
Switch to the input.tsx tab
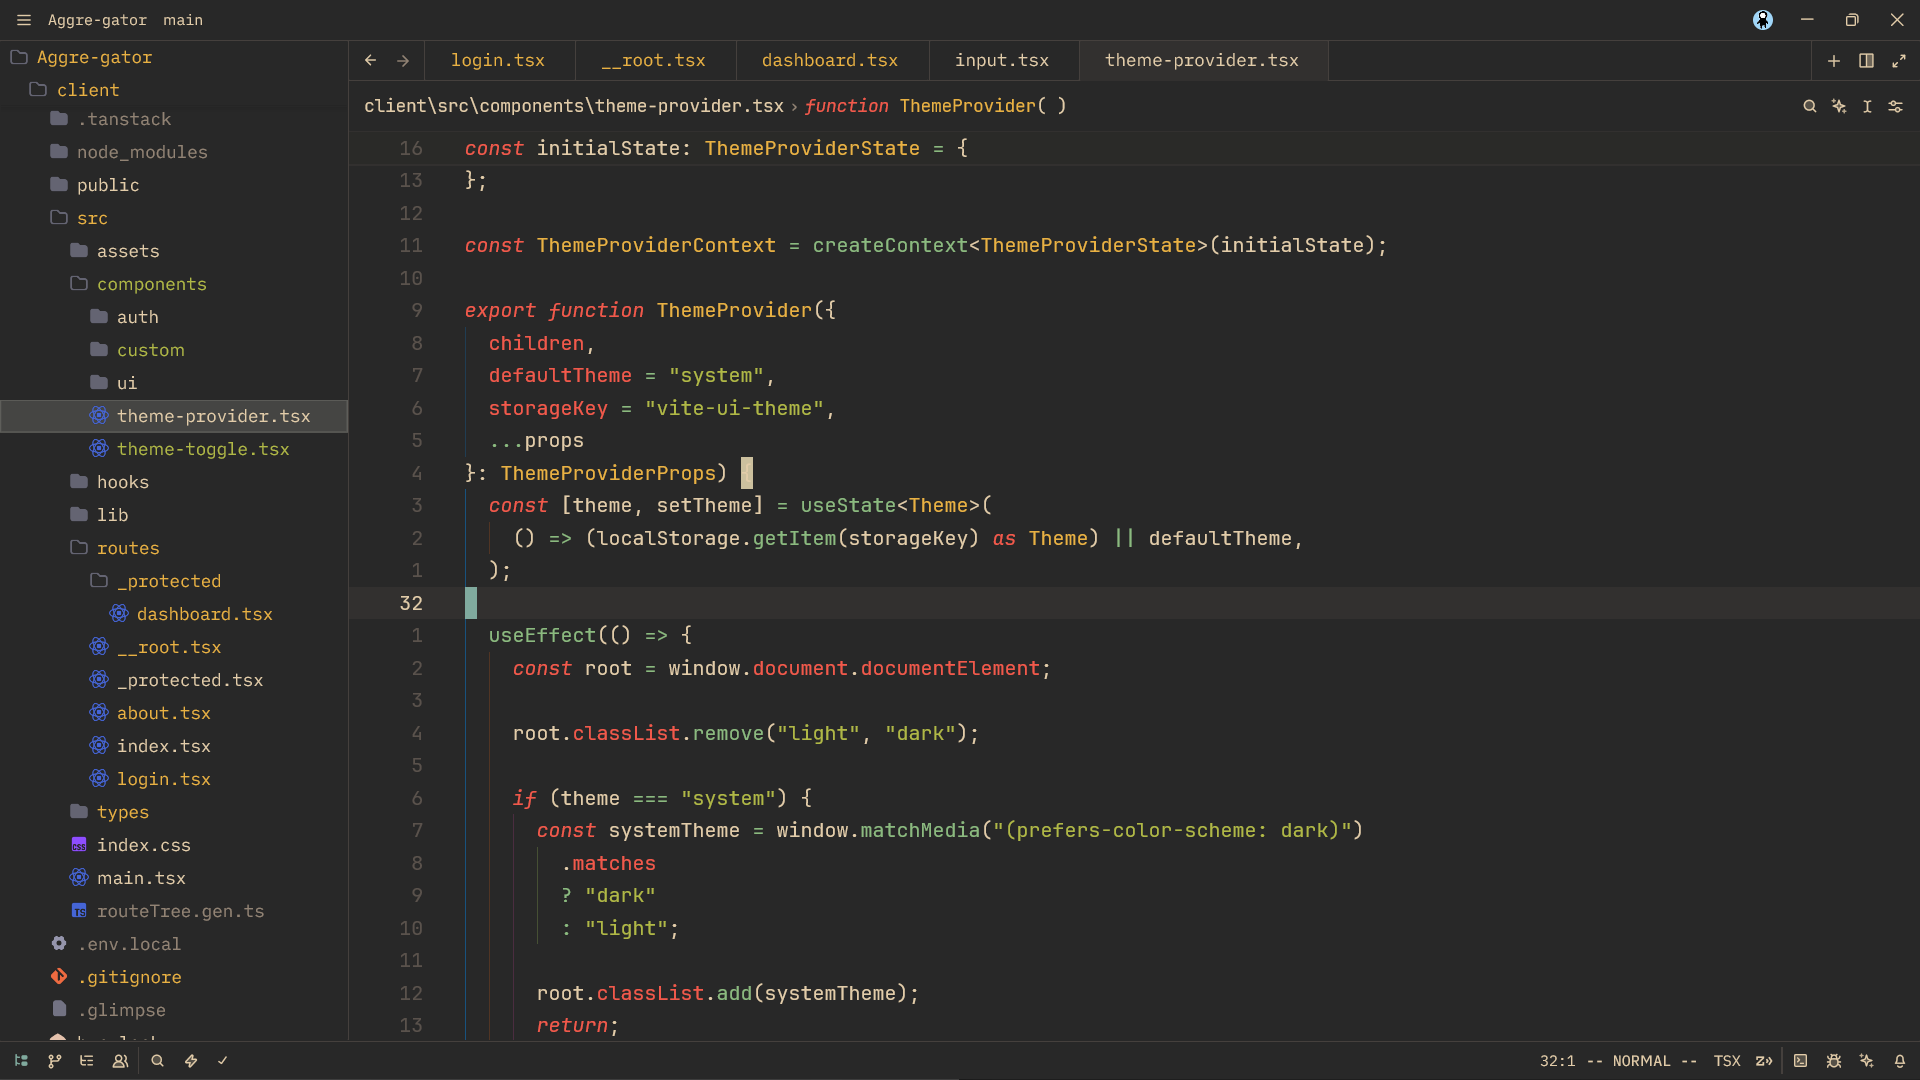pos(1002,61)
